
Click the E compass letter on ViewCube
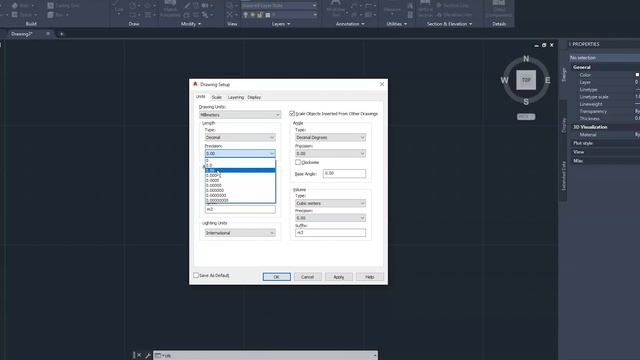click(x=547, y=80)
